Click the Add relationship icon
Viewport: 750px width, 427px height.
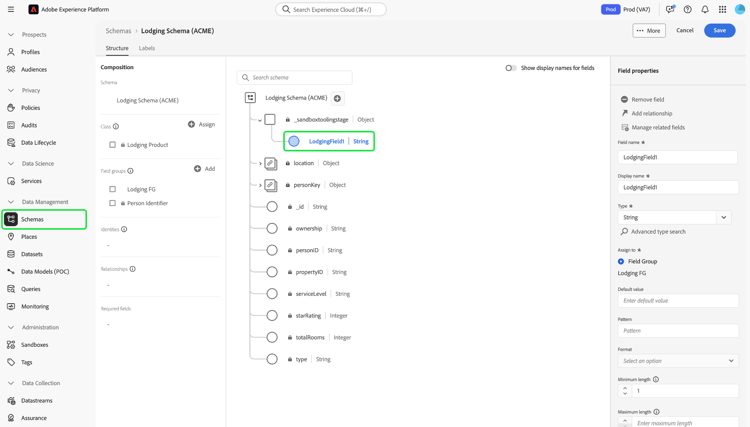[x=625, y=113]
